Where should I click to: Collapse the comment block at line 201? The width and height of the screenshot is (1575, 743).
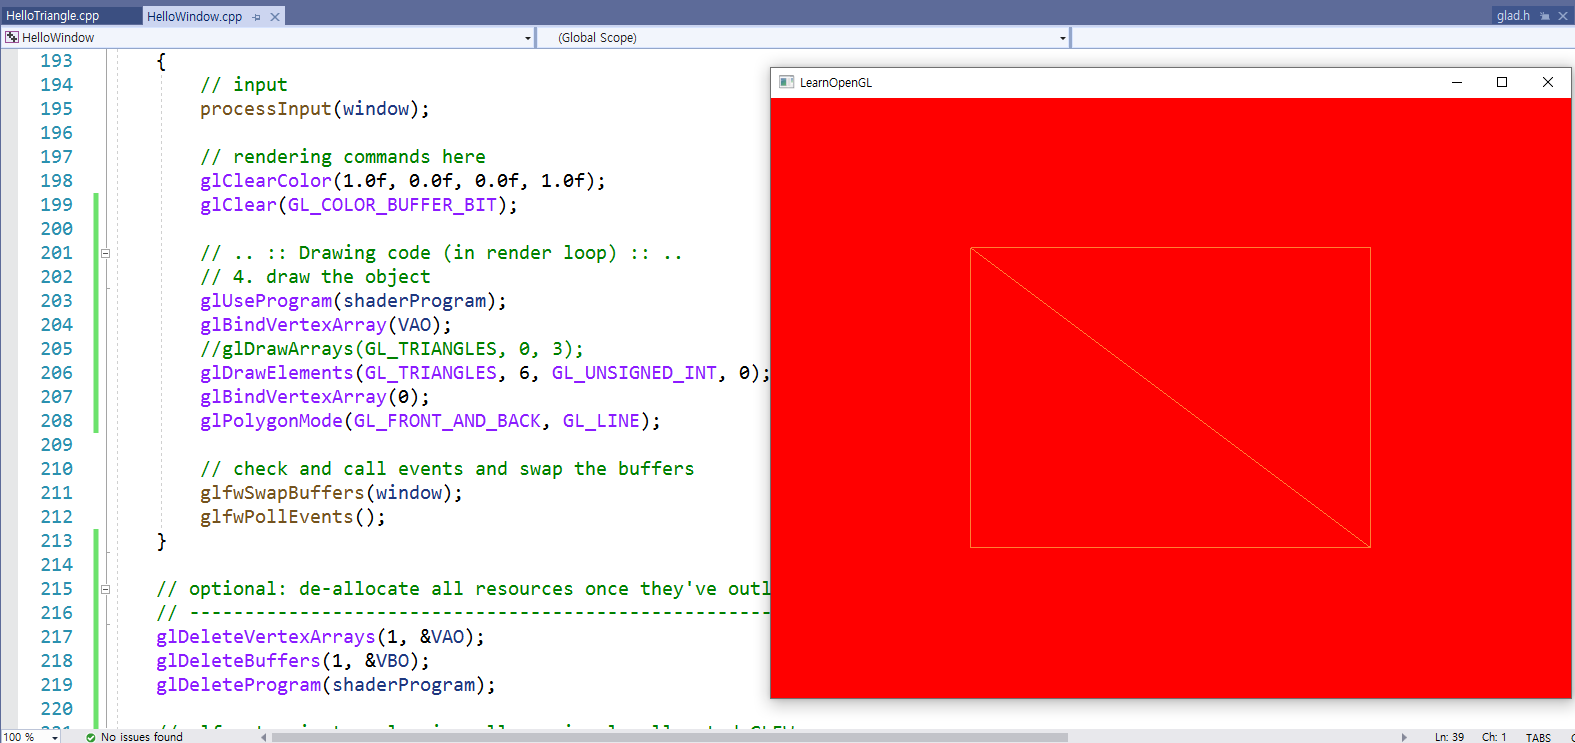(105, 253)
